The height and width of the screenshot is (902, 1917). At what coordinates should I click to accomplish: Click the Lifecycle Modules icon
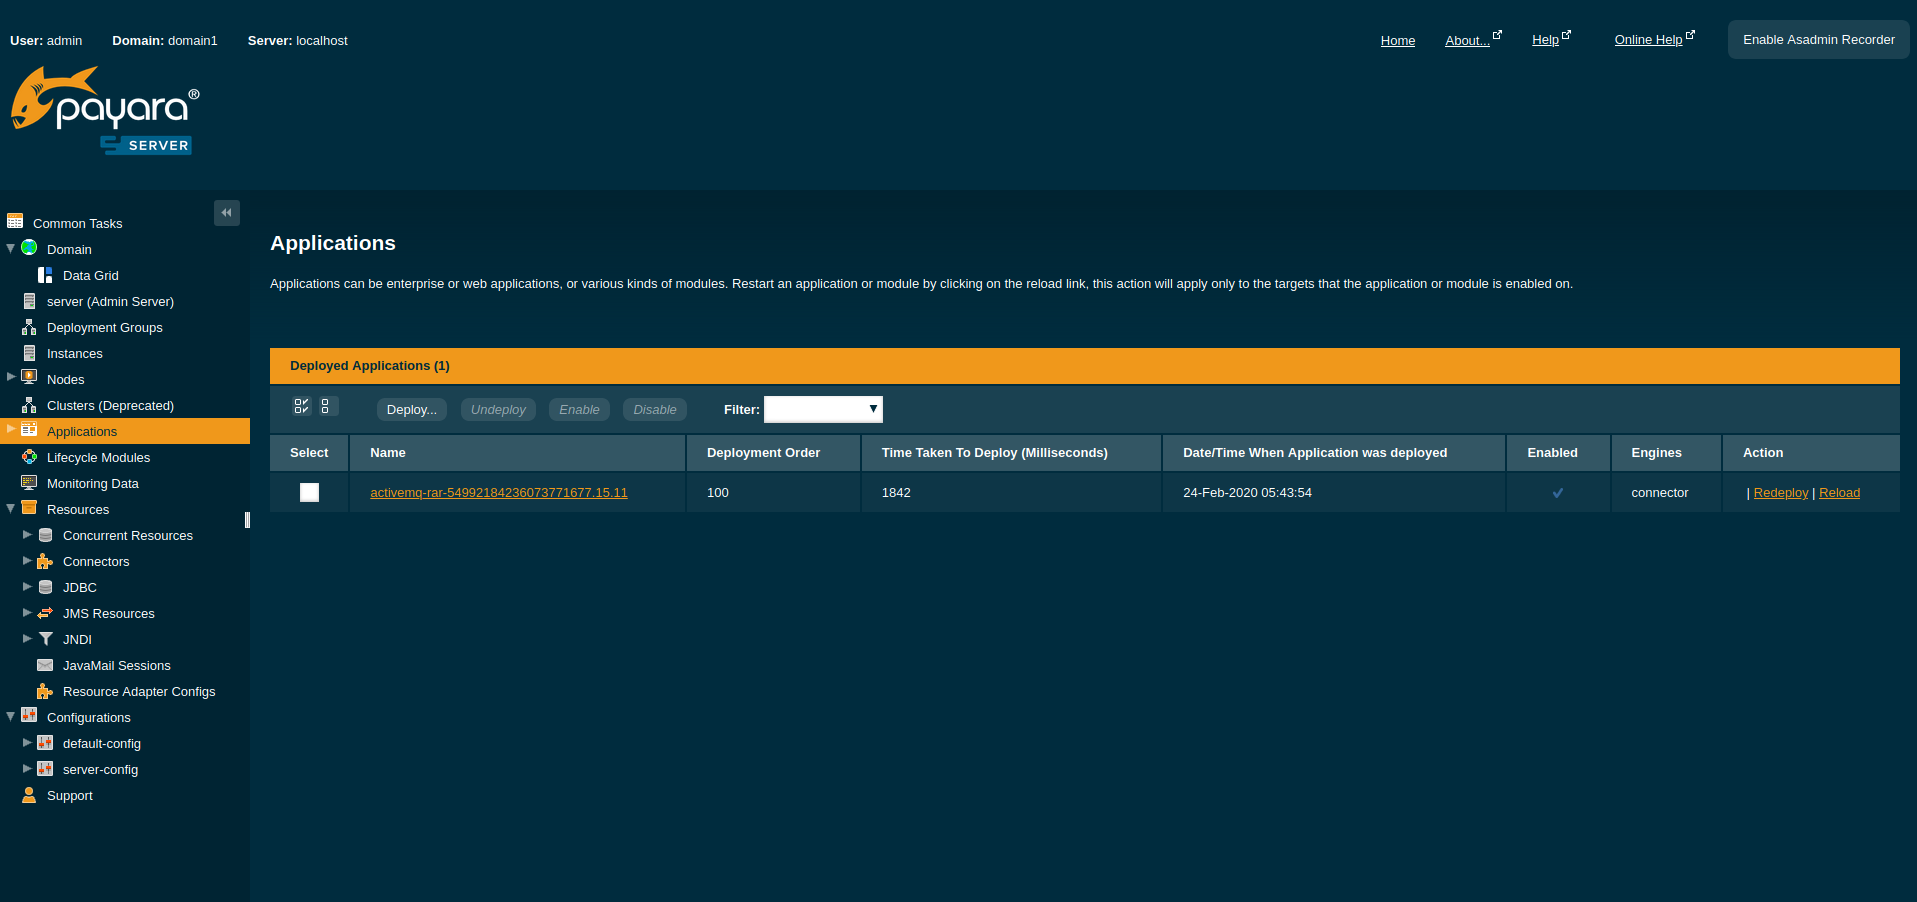coord(29,457)
